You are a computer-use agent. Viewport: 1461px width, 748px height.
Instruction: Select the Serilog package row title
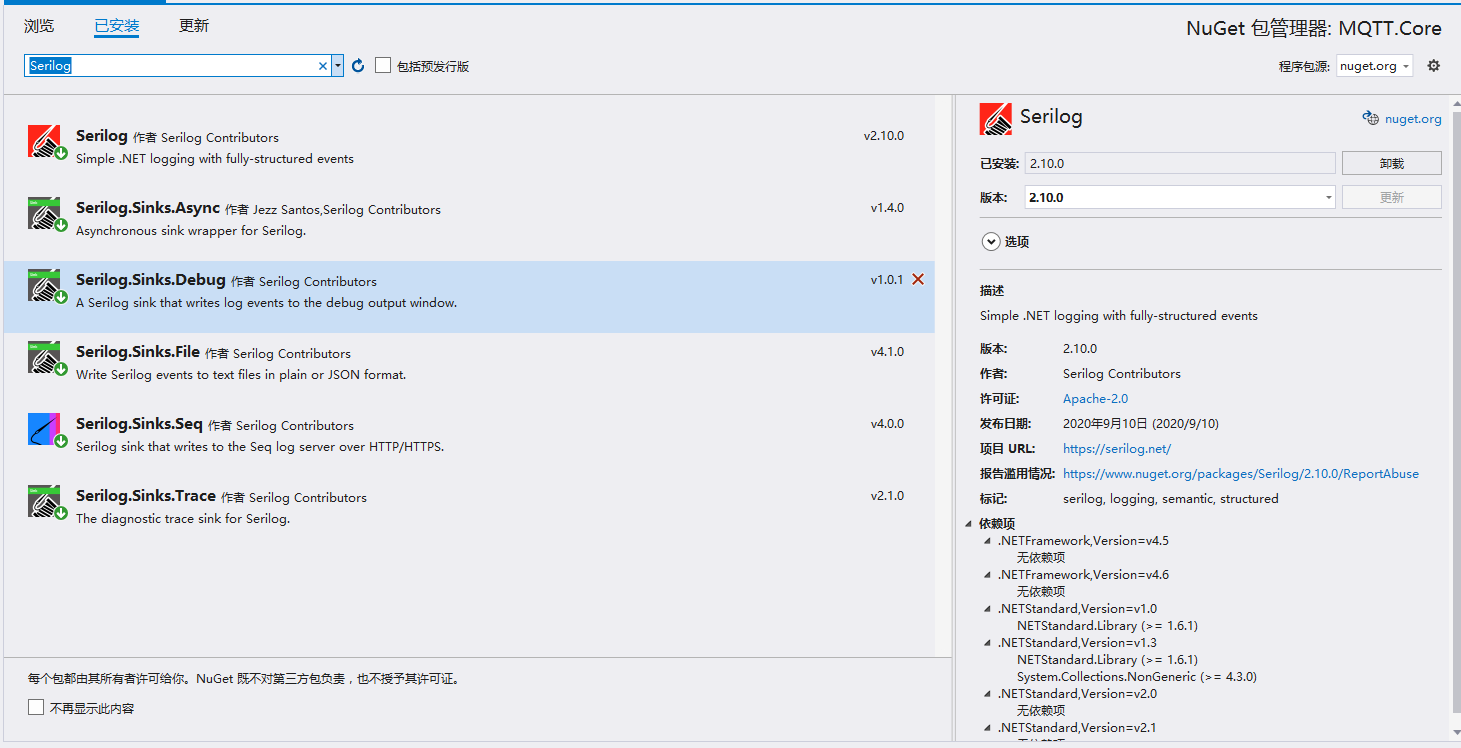tap(102, 136)
